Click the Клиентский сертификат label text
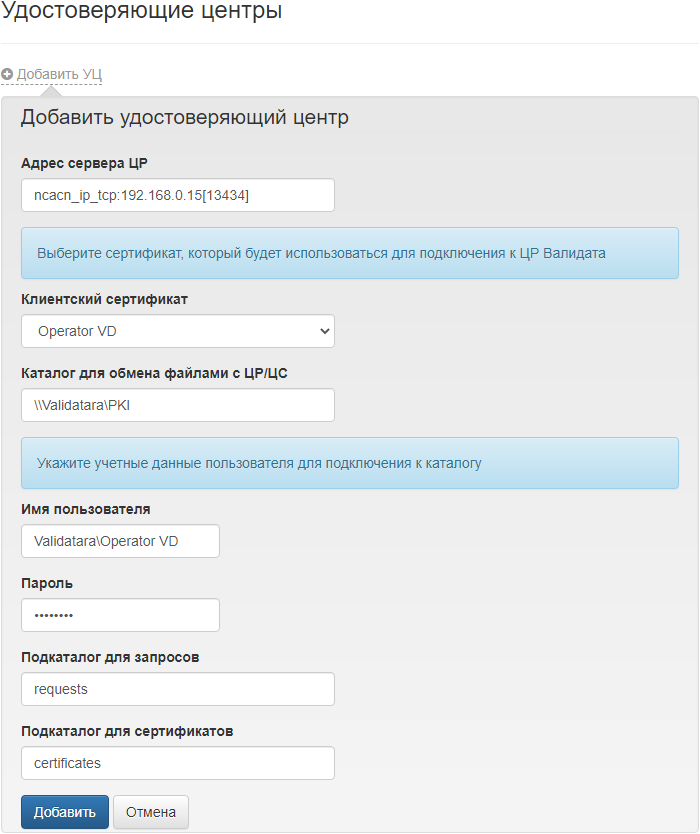700x834 pixels. [104, 299]
